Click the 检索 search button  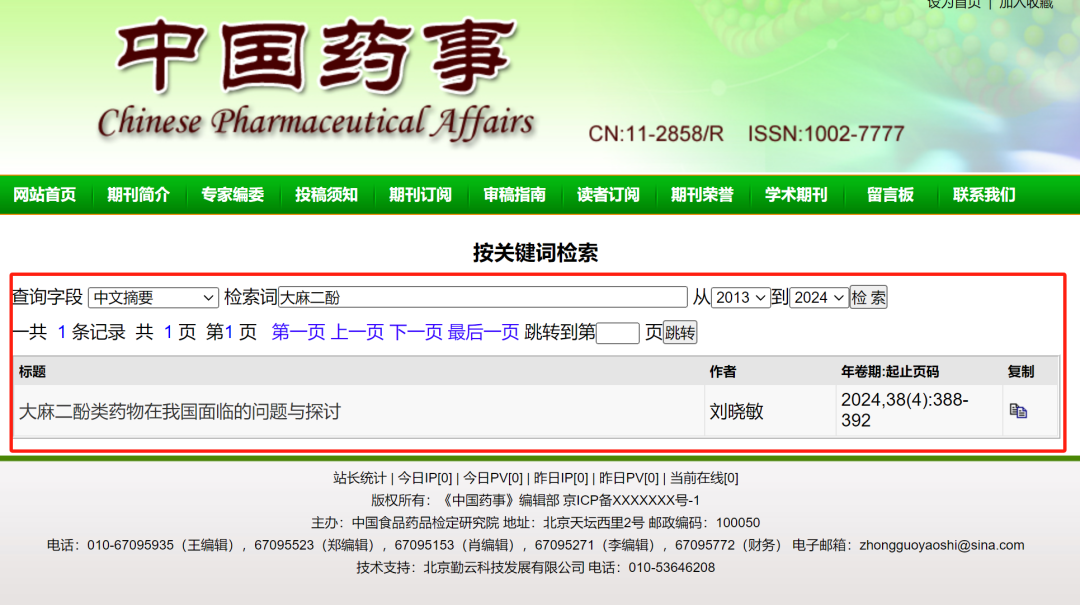867,297
